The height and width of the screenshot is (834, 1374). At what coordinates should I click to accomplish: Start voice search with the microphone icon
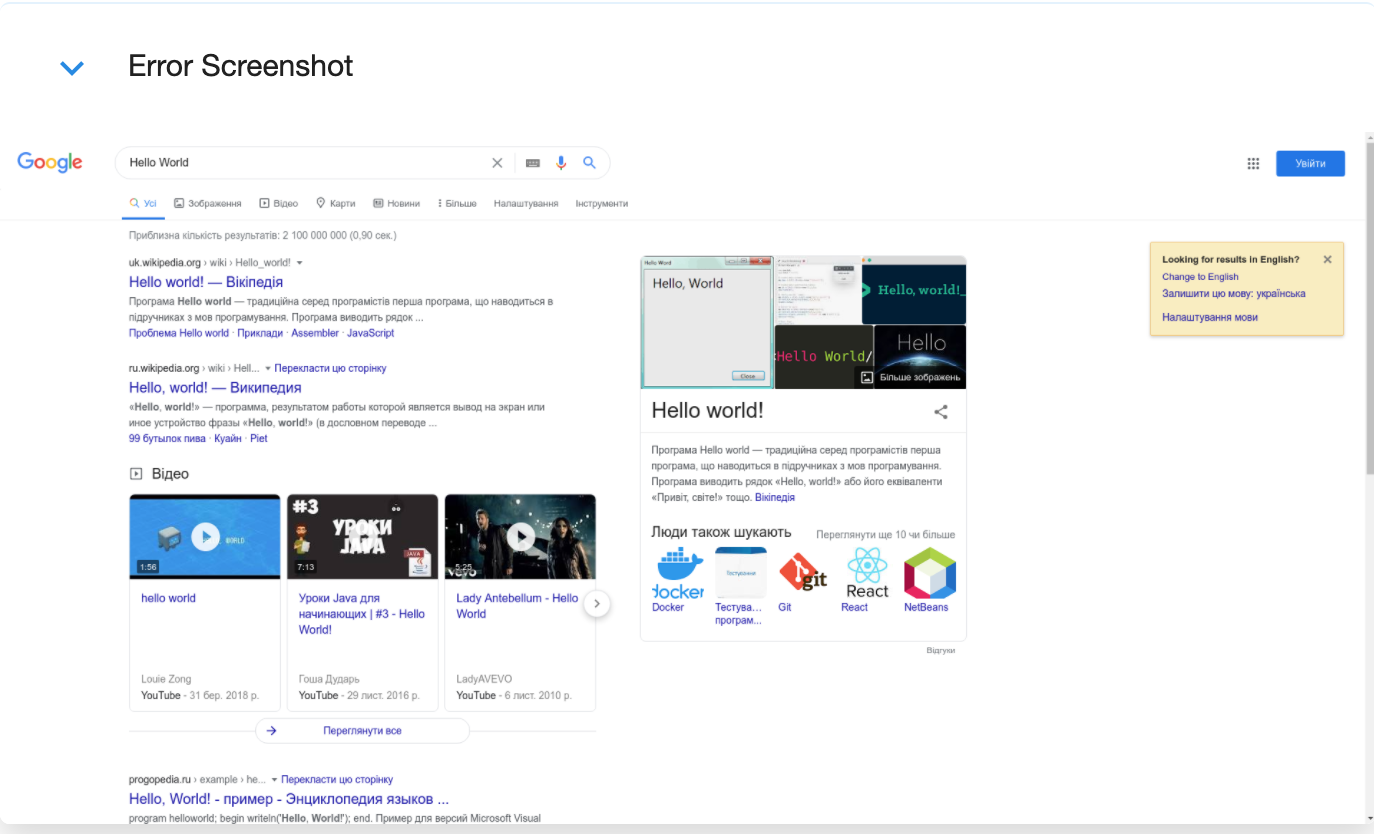[561, 163]
